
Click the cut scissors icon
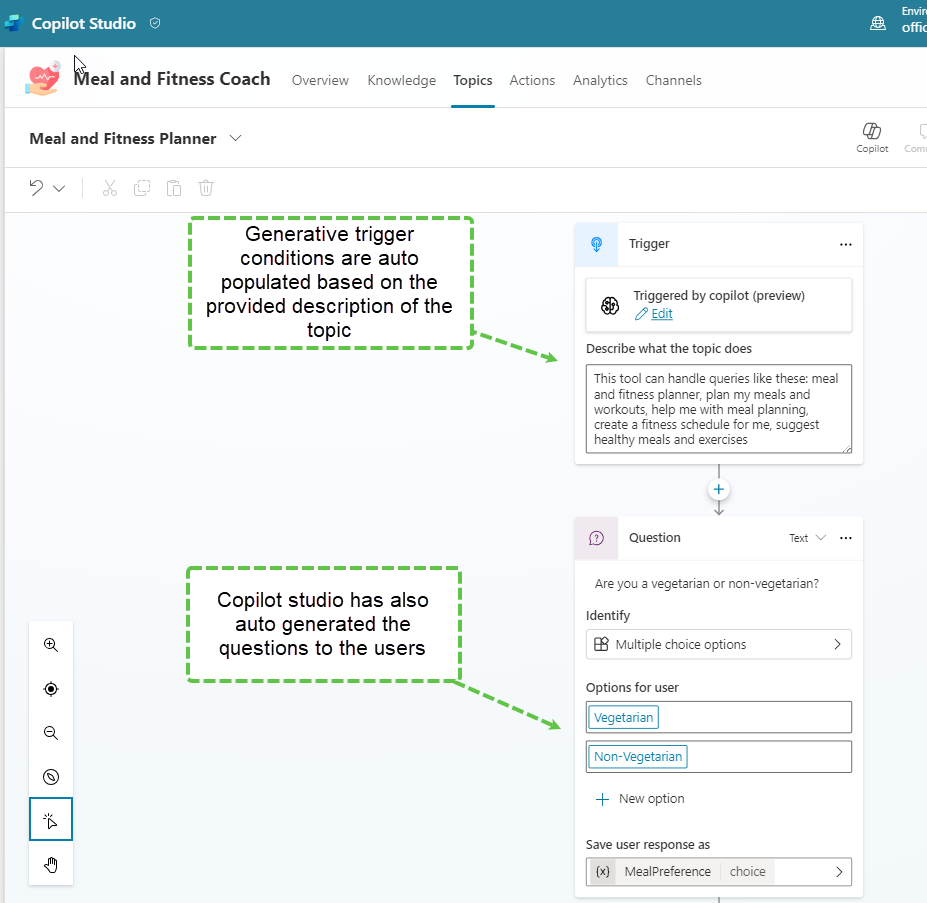[110, 188]
